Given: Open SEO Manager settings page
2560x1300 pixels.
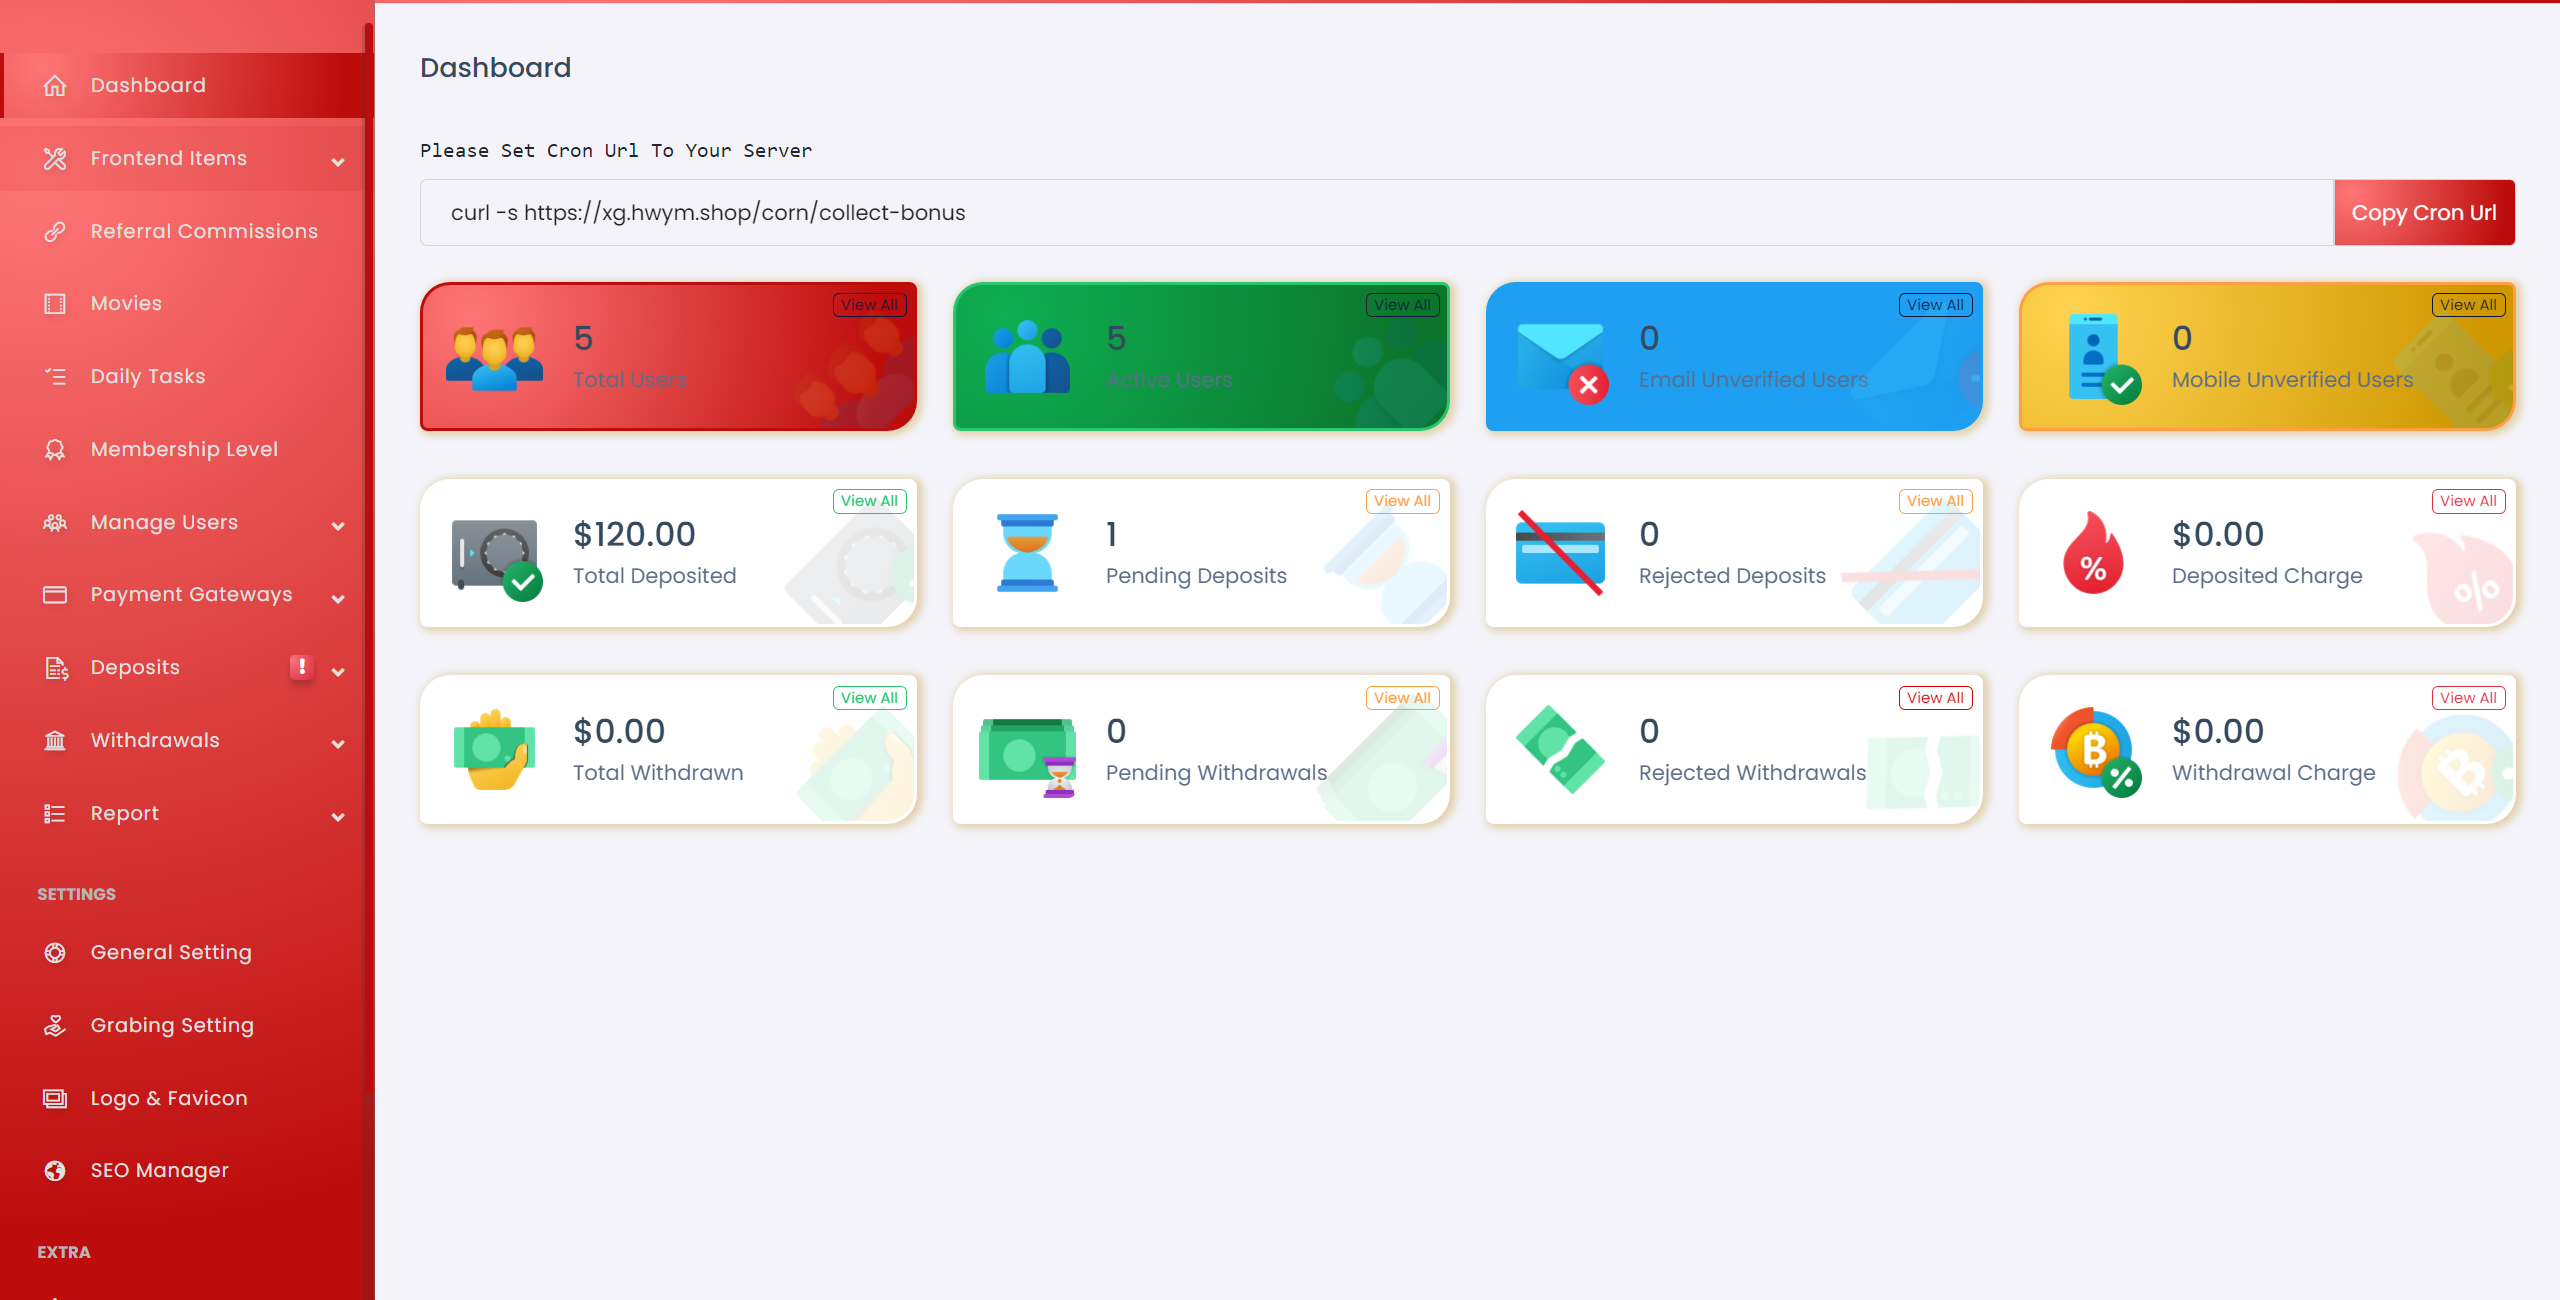Looking at the screenshot, I should click(159, 1171).
